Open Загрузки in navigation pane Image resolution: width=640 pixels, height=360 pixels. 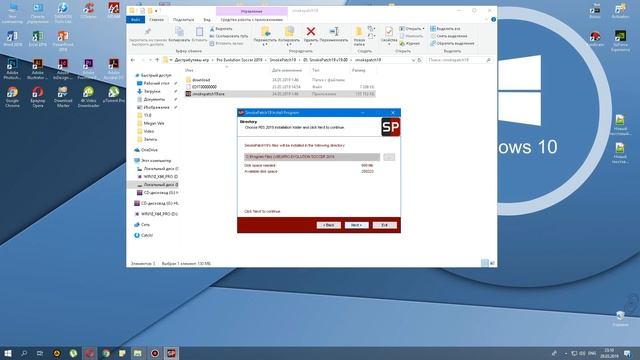152,91
